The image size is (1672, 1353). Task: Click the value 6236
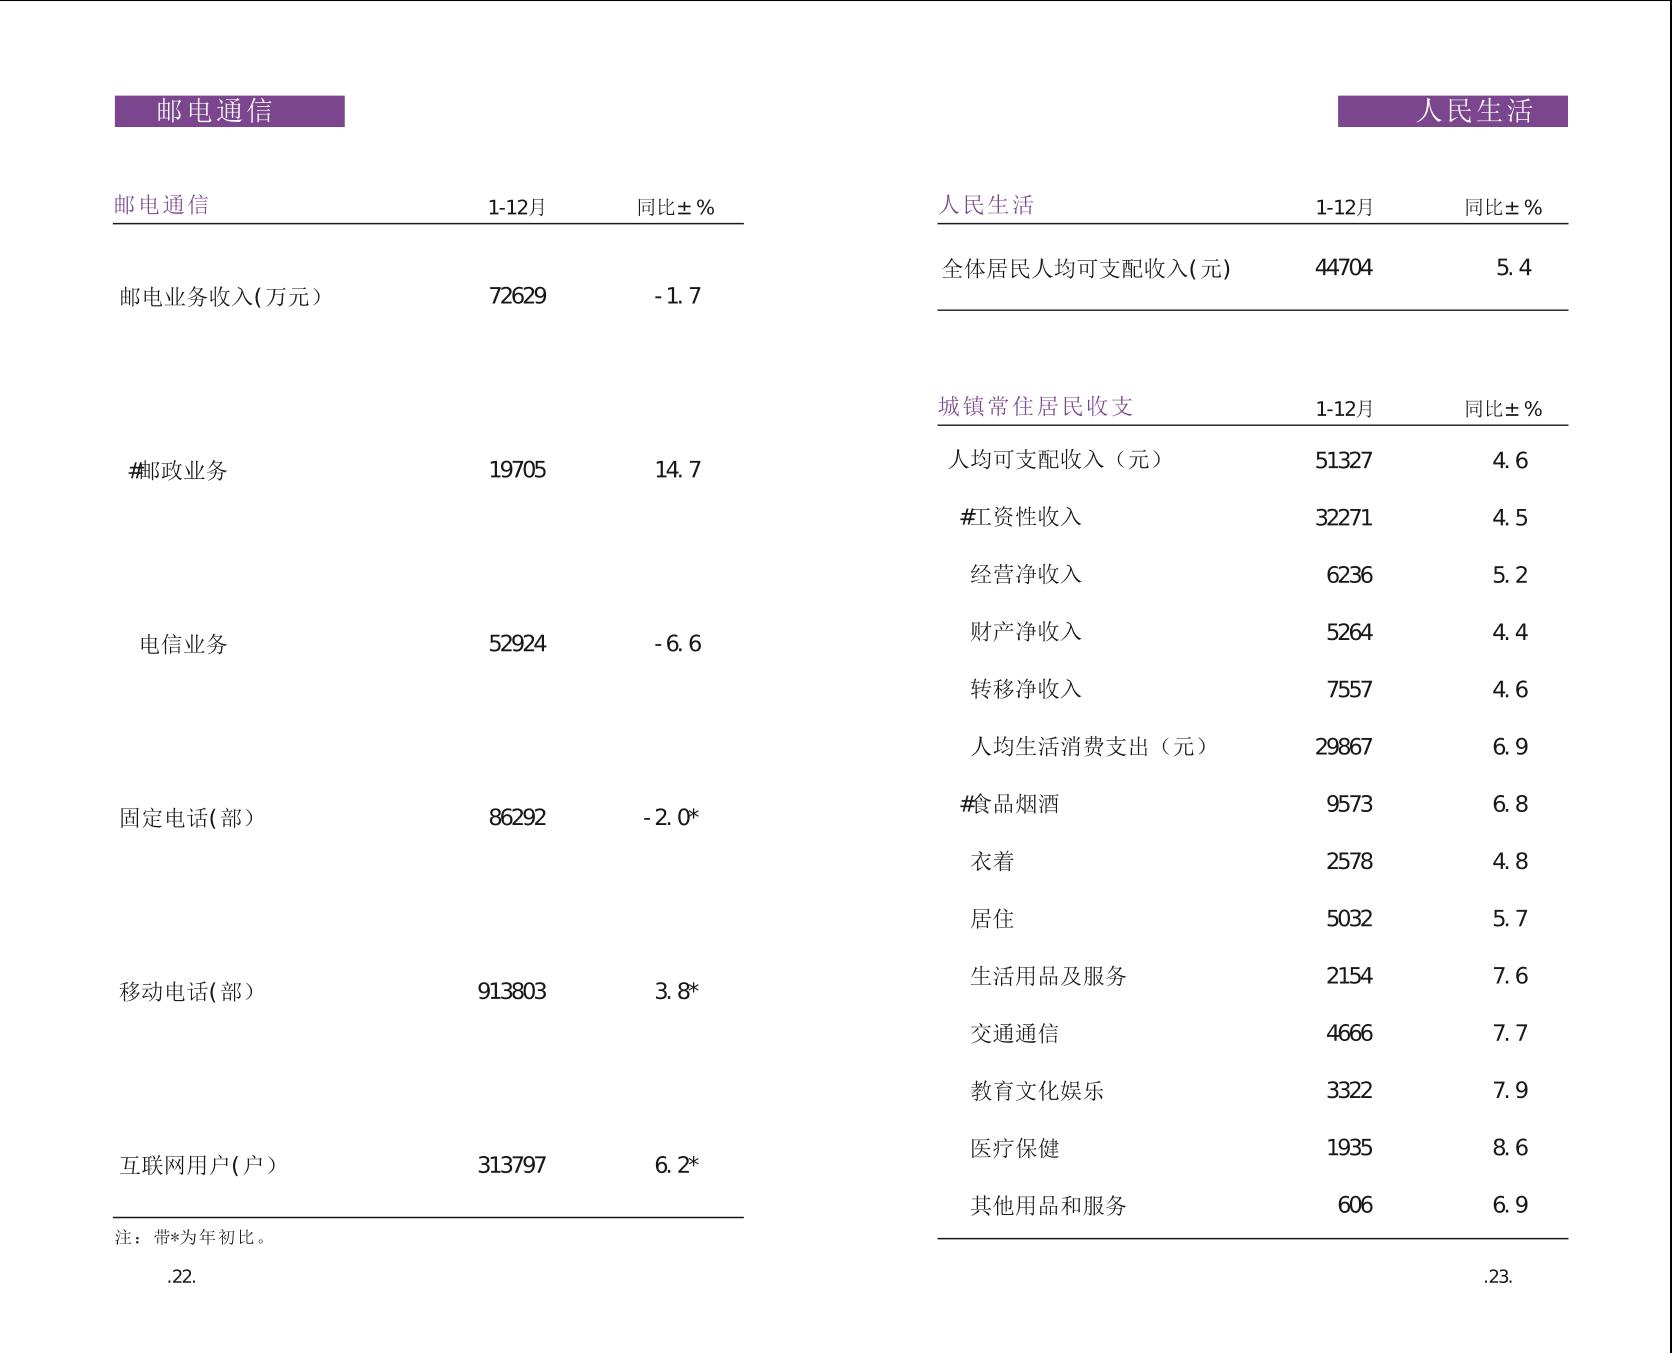point(1349,575)
